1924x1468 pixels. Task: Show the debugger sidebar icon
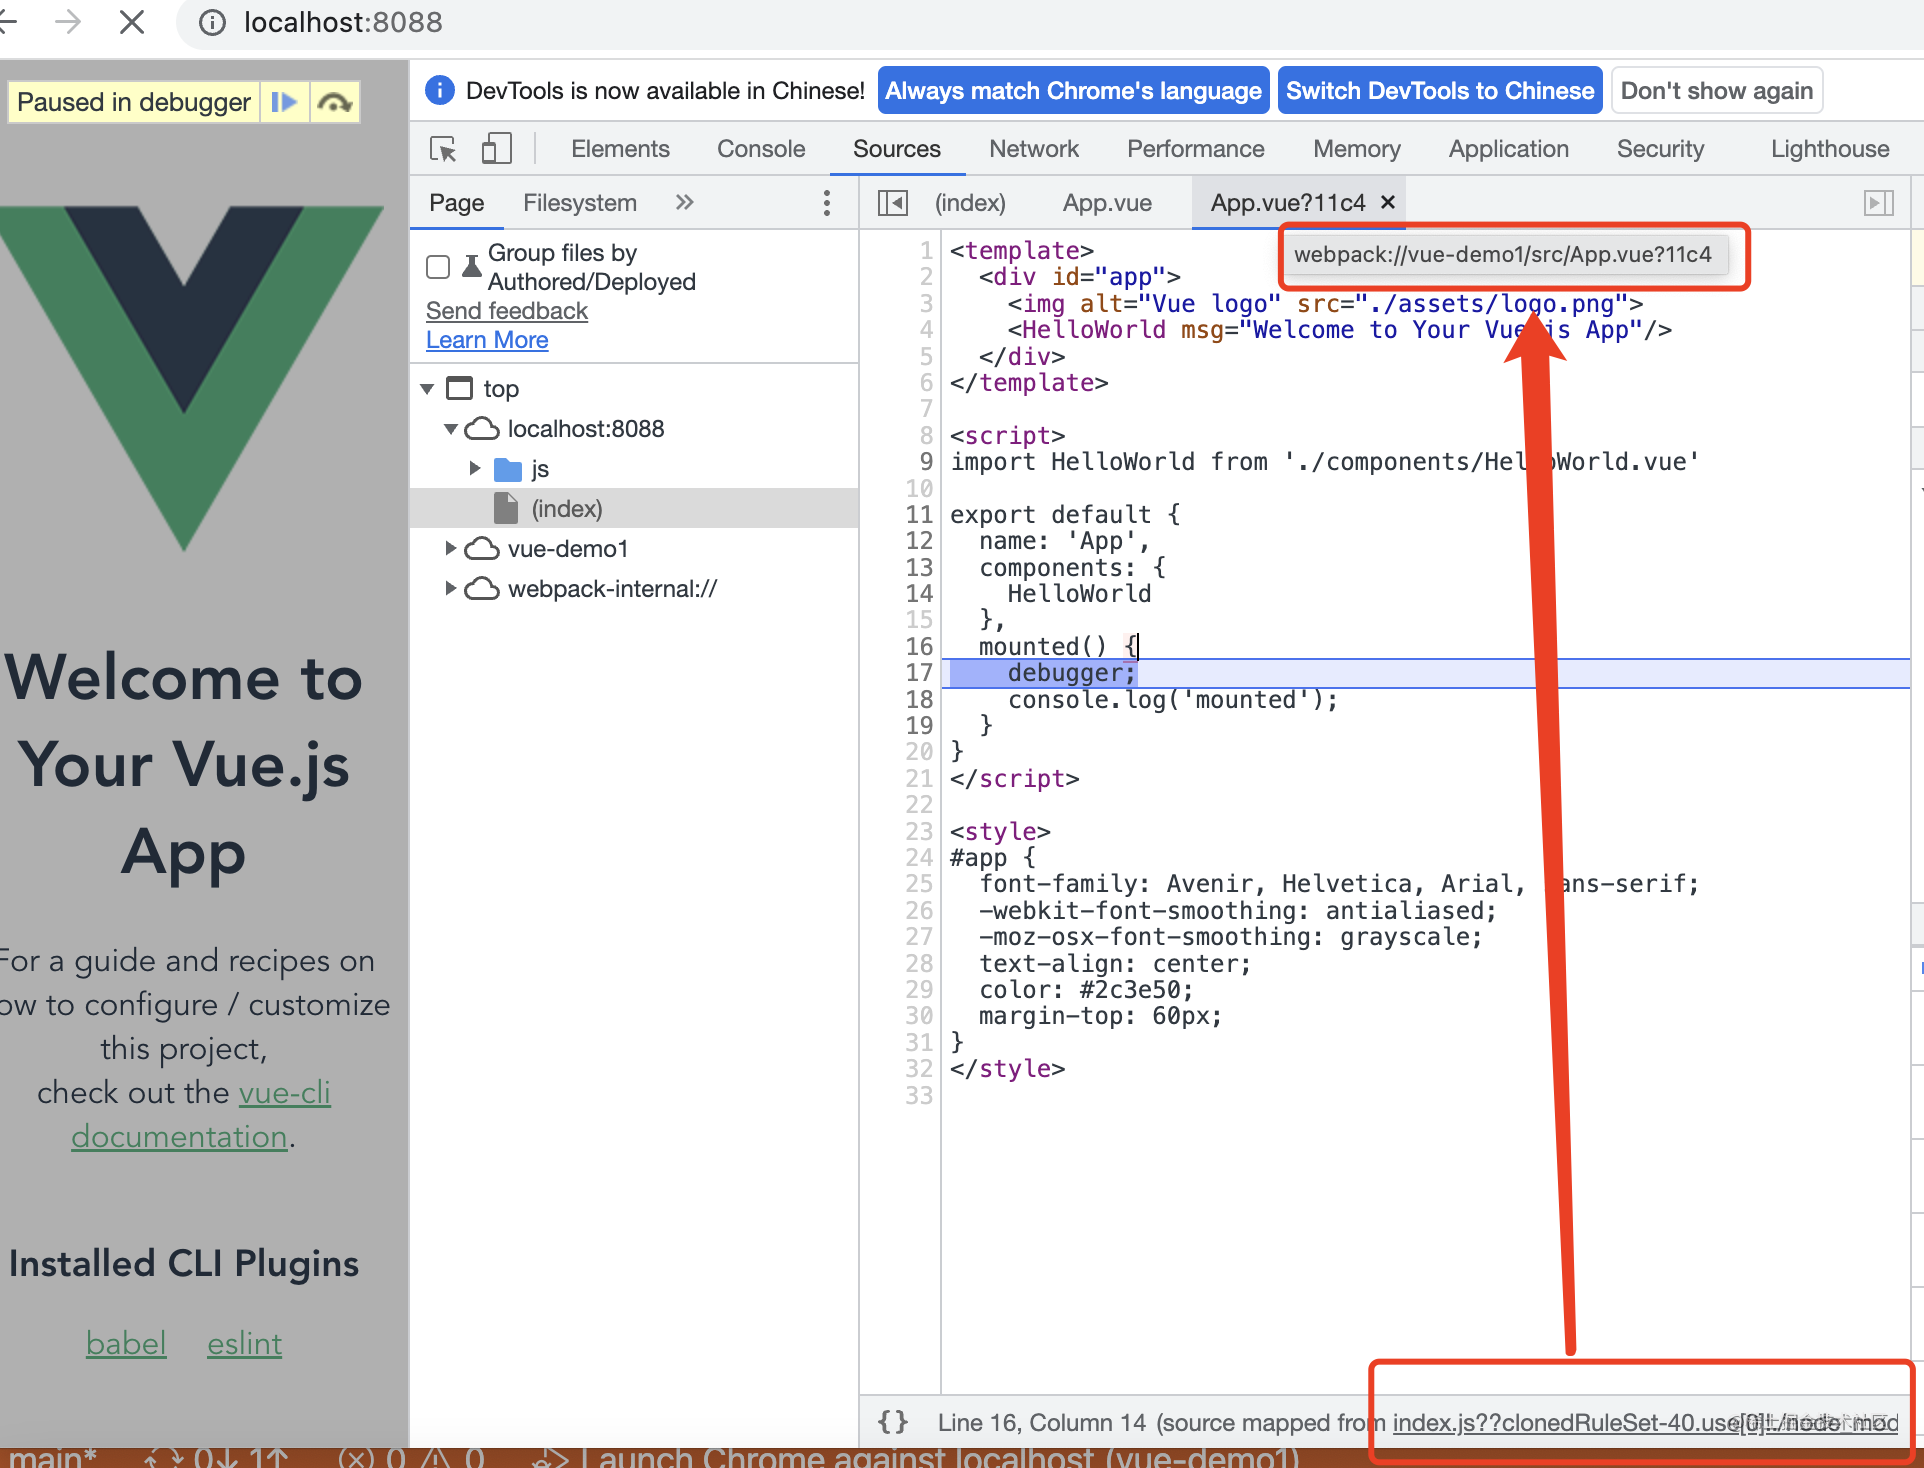1878,203
